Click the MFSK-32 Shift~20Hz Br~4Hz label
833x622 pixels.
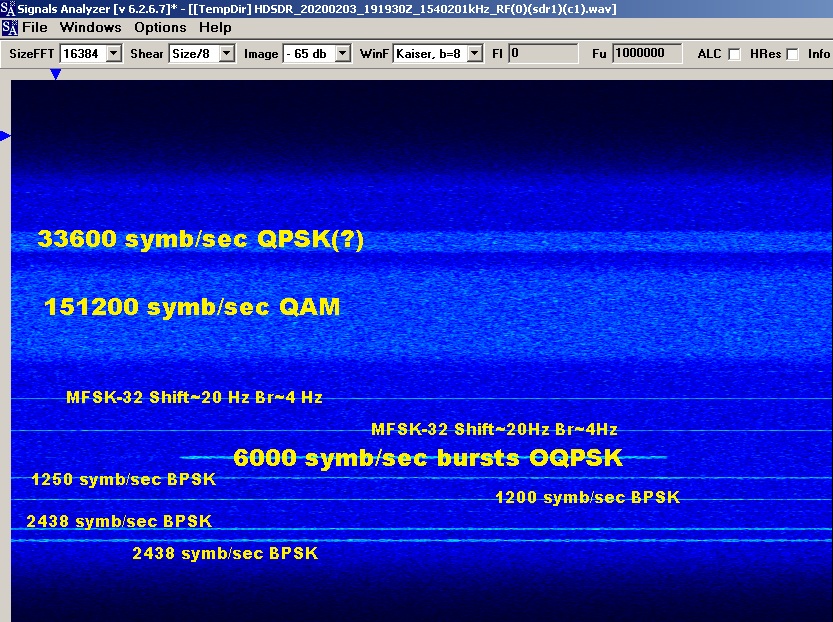coord(494,429)
